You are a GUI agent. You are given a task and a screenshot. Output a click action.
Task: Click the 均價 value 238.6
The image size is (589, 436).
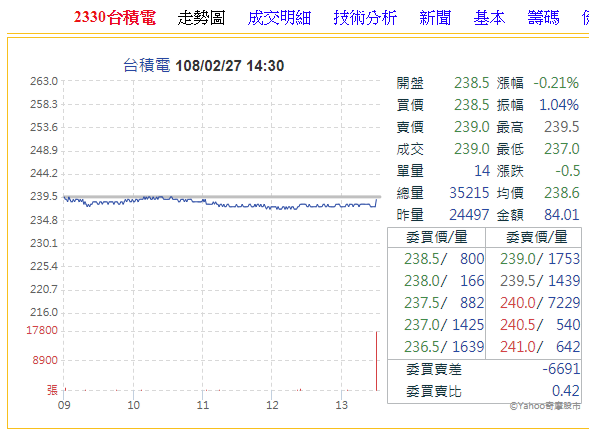coord(562,193)
